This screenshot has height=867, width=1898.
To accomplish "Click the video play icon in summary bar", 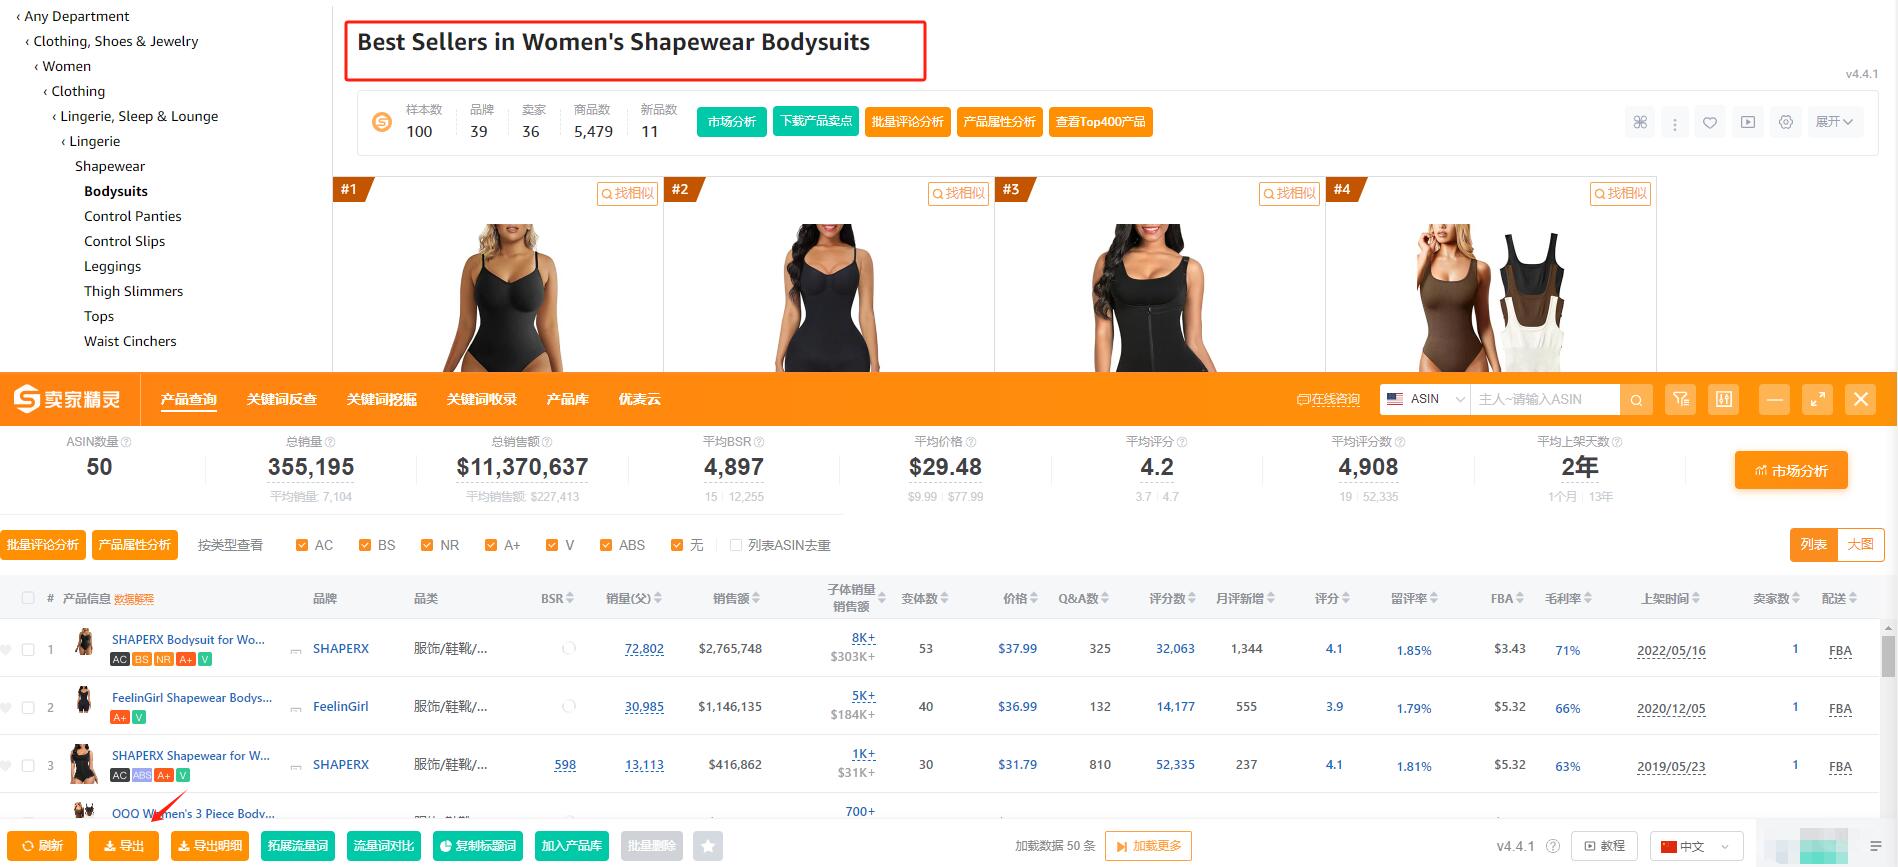I will (1748, 122).
